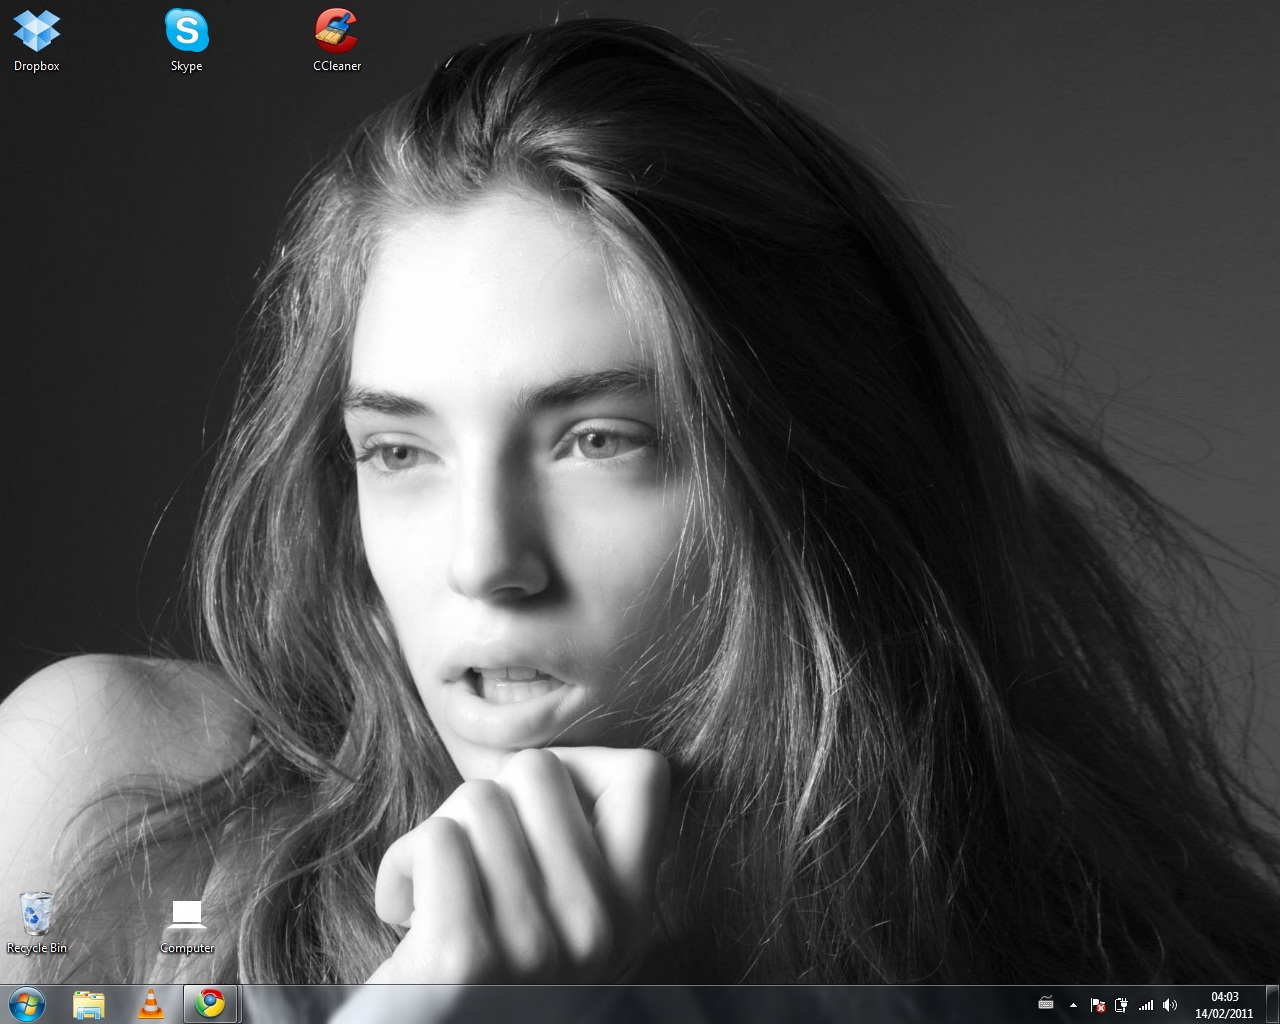This screenshot has width=1280, height=1024.
Task: Switch to Google Chrome in taskbar
Action: tap(210, 1004)
